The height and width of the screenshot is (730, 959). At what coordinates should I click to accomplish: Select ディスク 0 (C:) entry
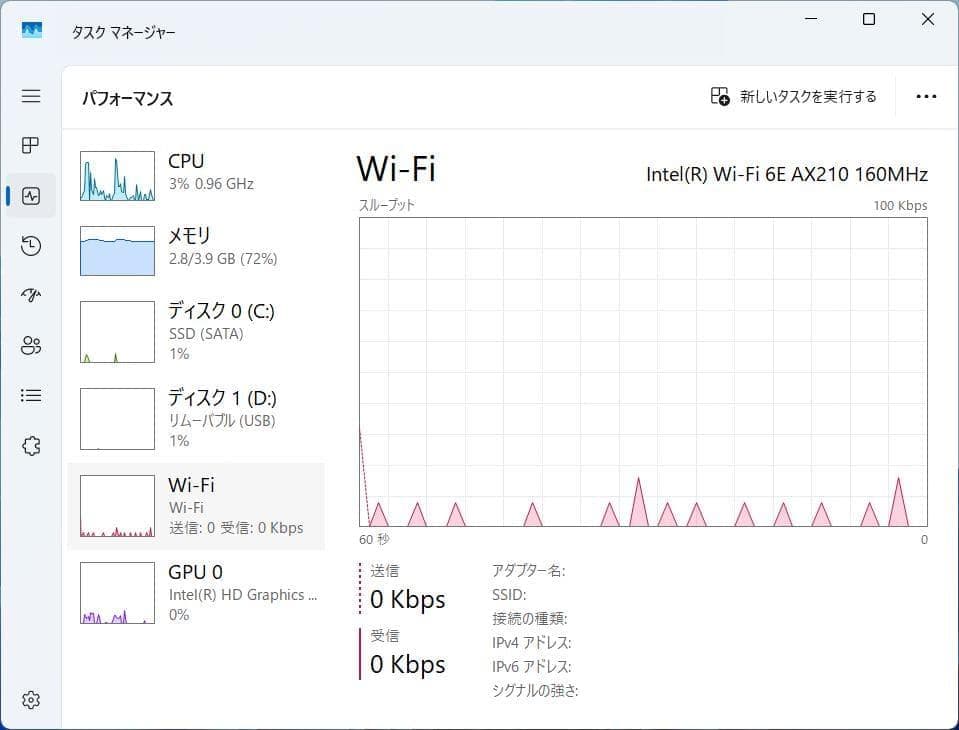coord(197,330)
